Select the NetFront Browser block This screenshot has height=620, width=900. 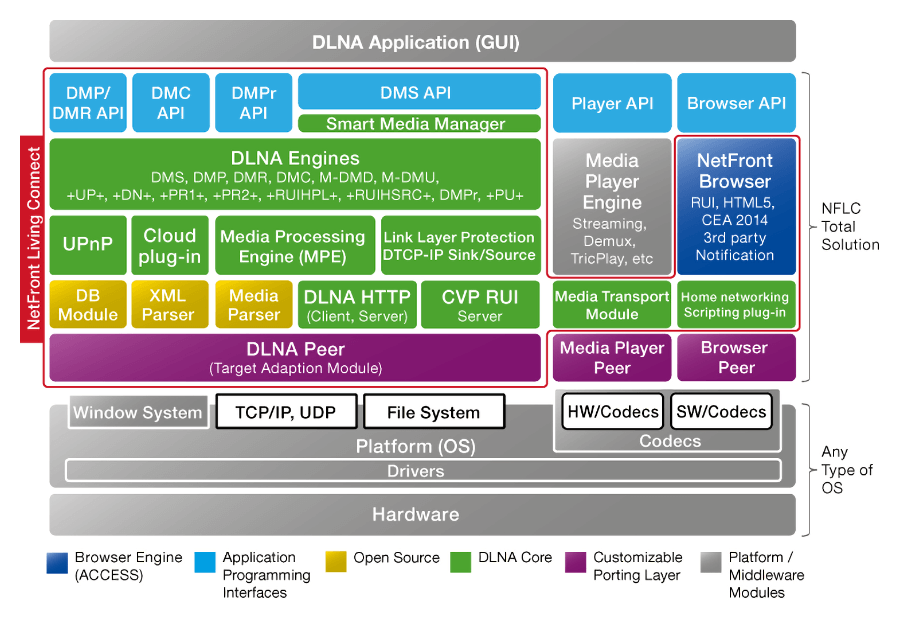pyautogui.click(x=735, y=206)
